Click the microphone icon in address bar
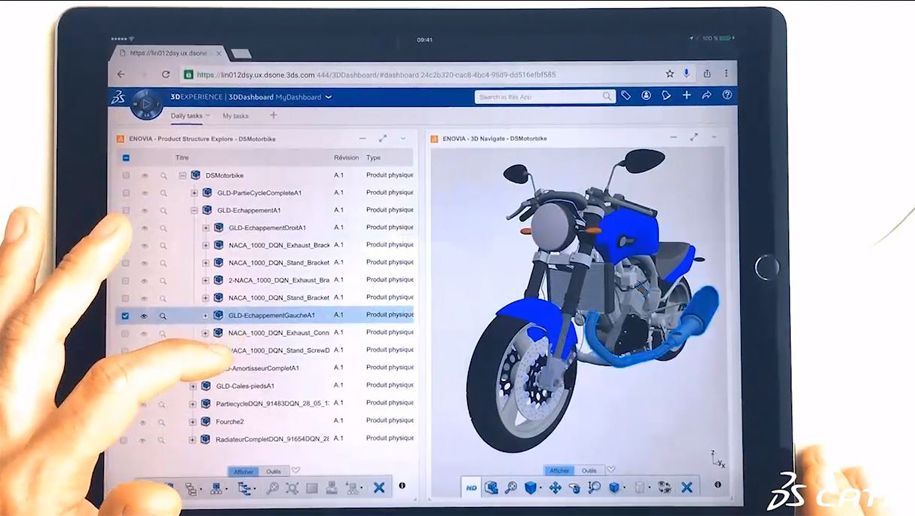This screenshot has width=915, height=516. coord(686,73)
